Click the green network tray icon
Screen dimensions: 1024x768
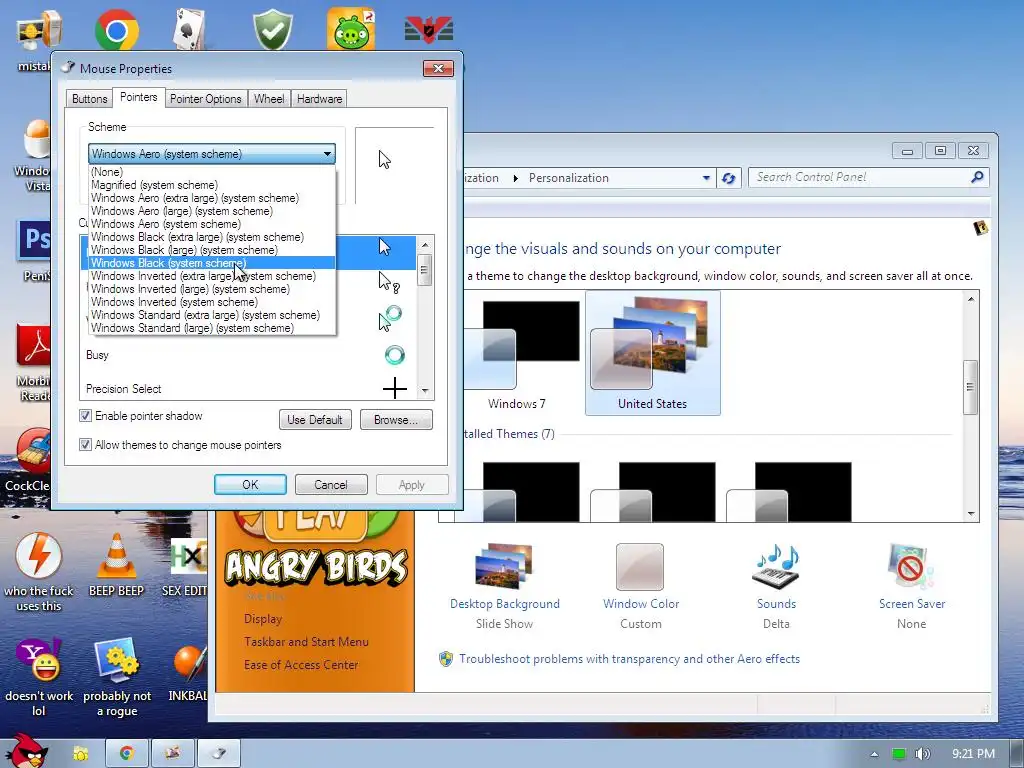pyautogui.click(x=899, y=754)
